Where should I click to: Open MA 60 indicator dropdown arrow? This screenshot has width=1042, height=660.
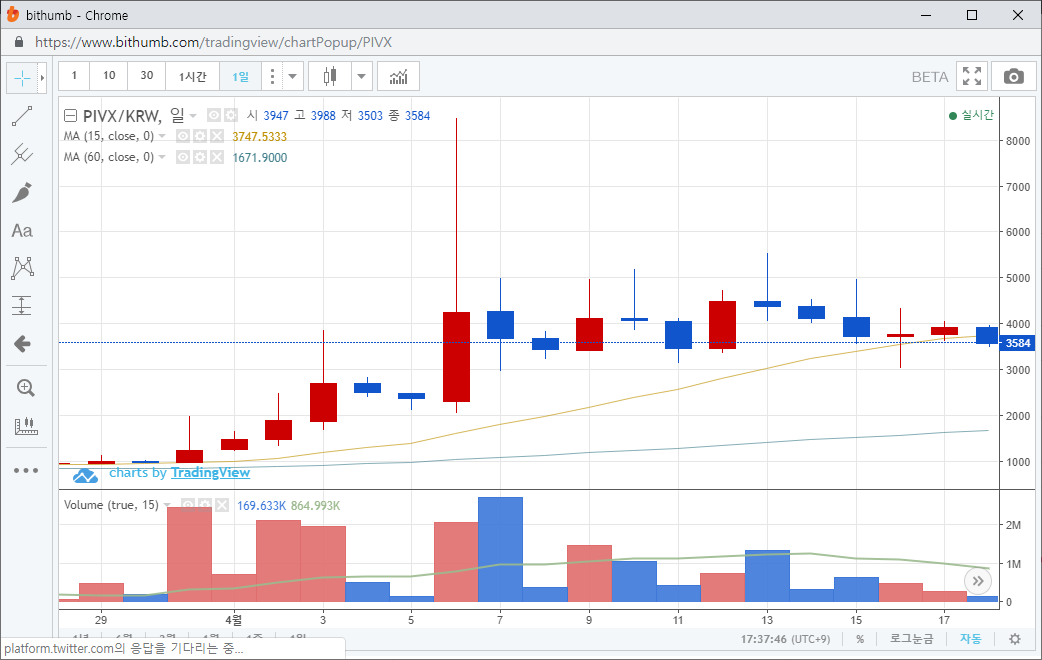tap(162, 158)
